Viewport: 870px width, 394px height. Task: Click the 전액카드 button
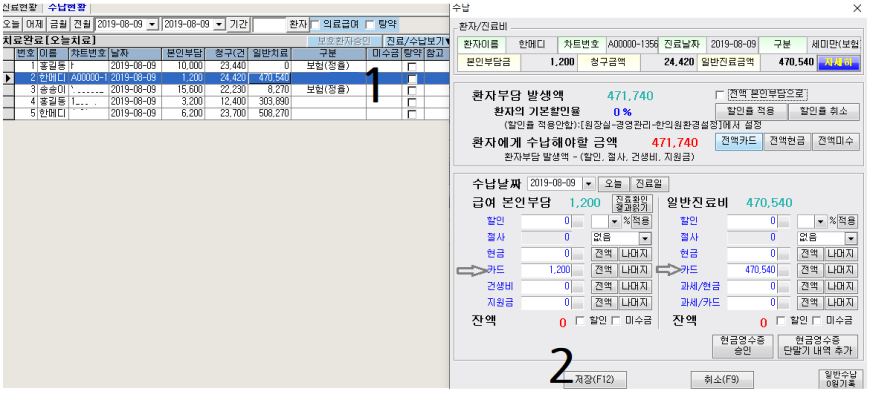tap(739, 141)
